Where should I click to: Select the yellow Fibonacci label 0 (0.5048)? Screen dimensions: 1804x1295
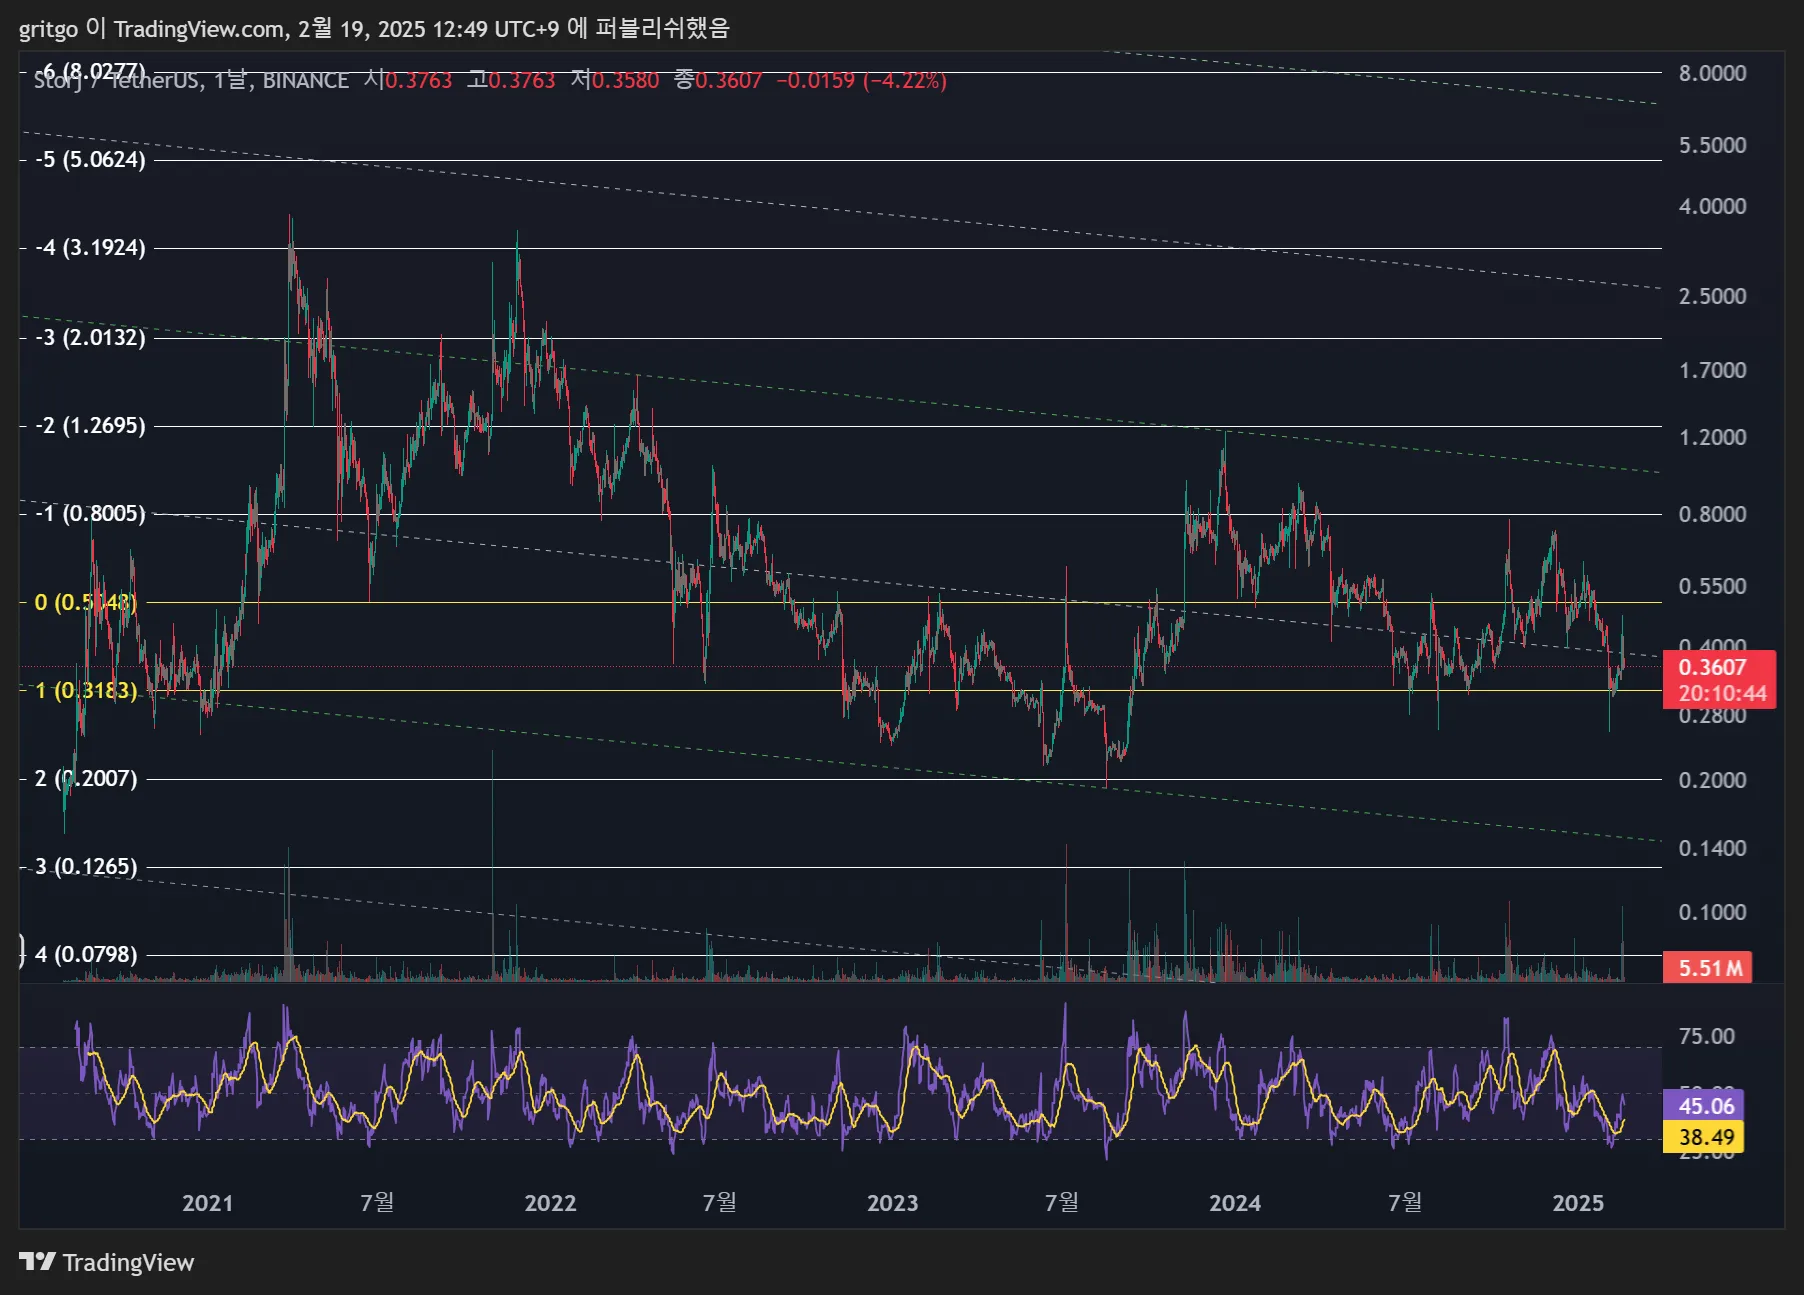pyautogui.click(x=86, y=602)
